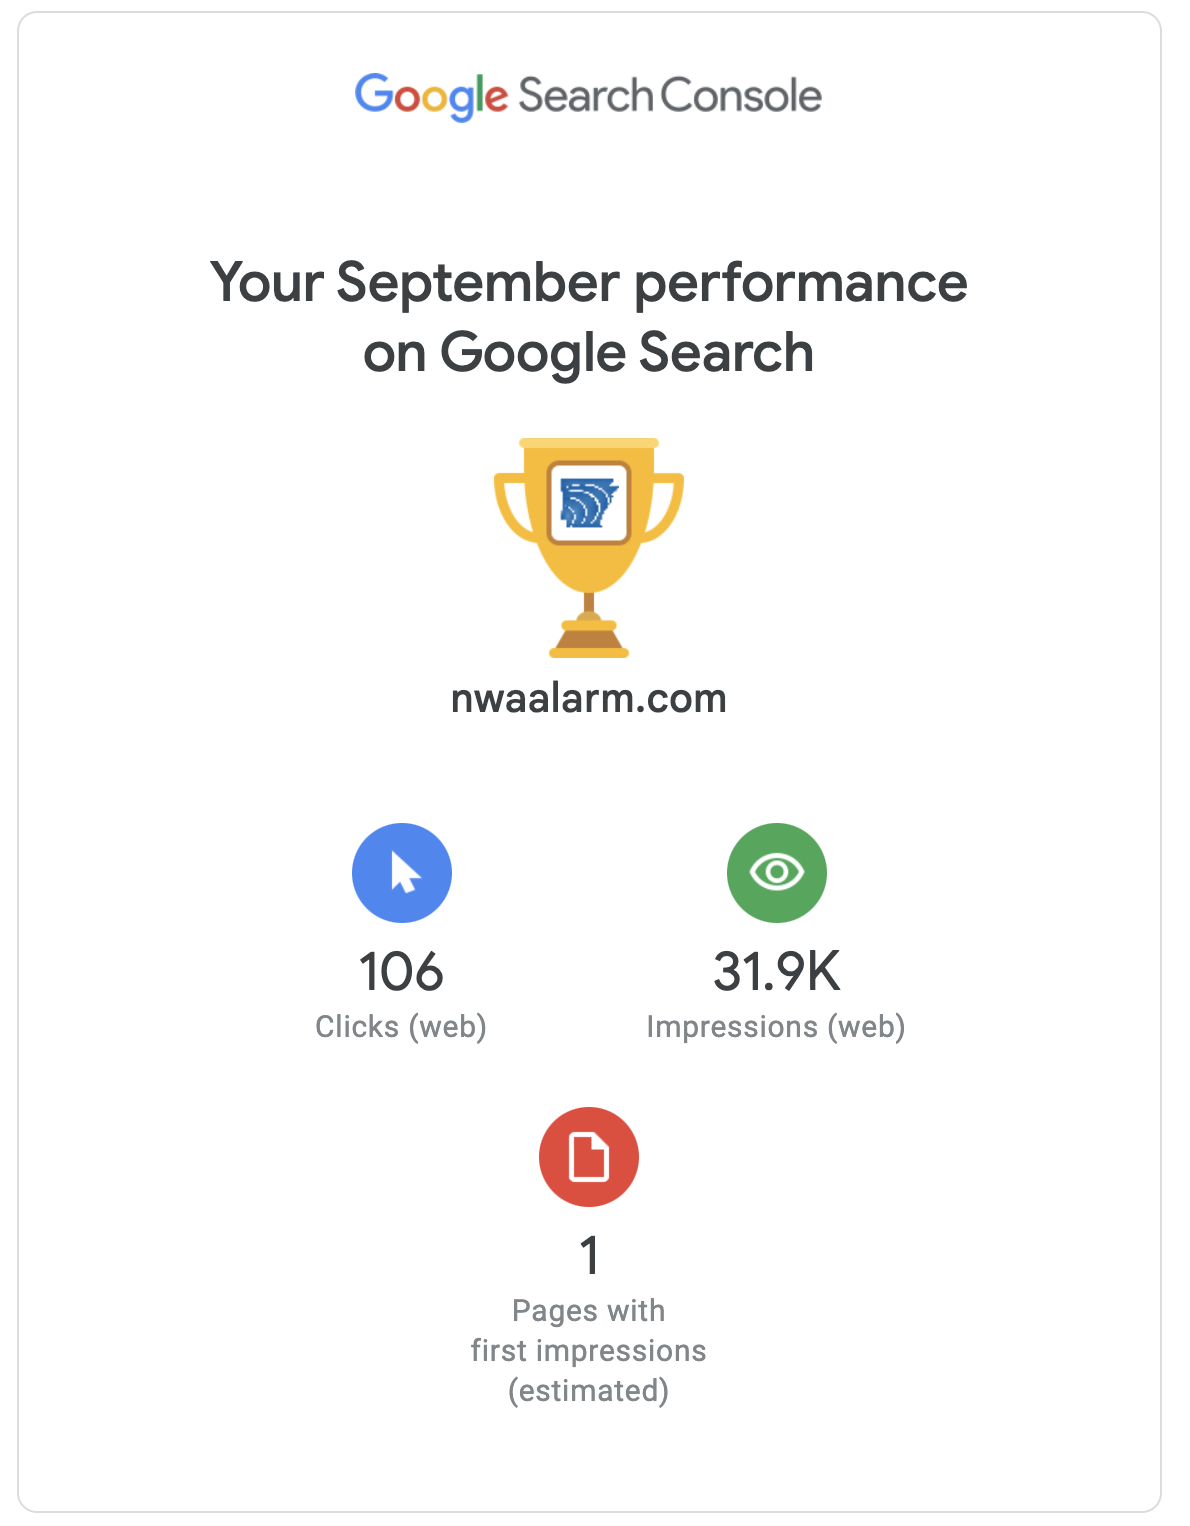The image size is (1190, 1526).
Task: Open the nwaalarm.com site link
Action: [589, 698]
